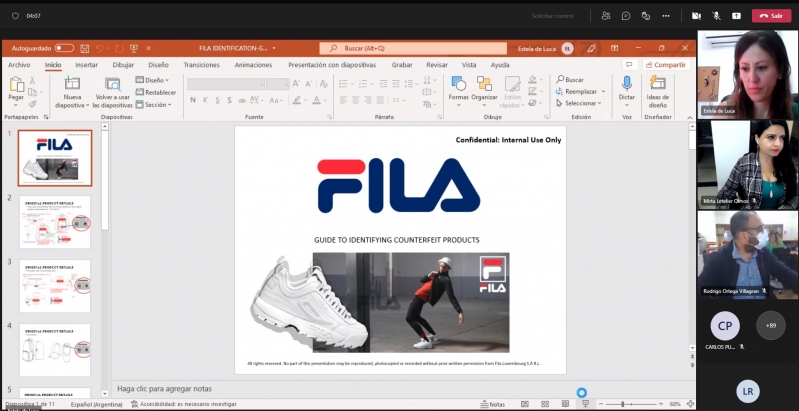
Task: Click the Paste (Pegar) clipboard icon
Action: coord(16,85)
